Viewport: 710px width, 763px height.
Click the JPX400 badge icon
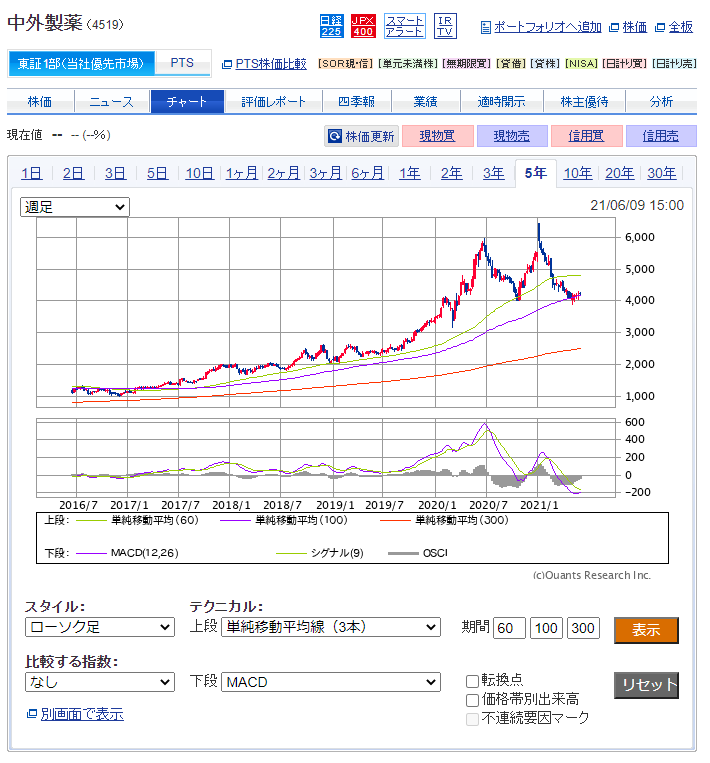tap(363, 26)
